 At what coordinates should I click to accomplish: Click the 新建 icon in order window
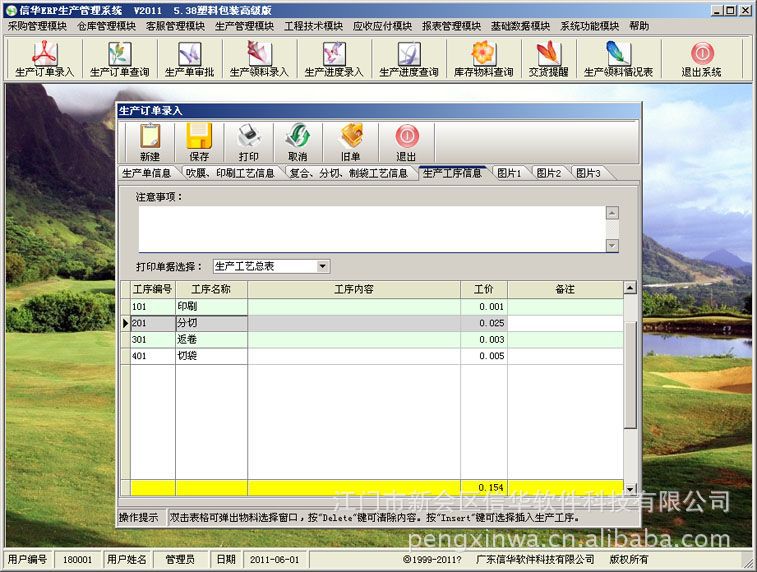point(150,142)
